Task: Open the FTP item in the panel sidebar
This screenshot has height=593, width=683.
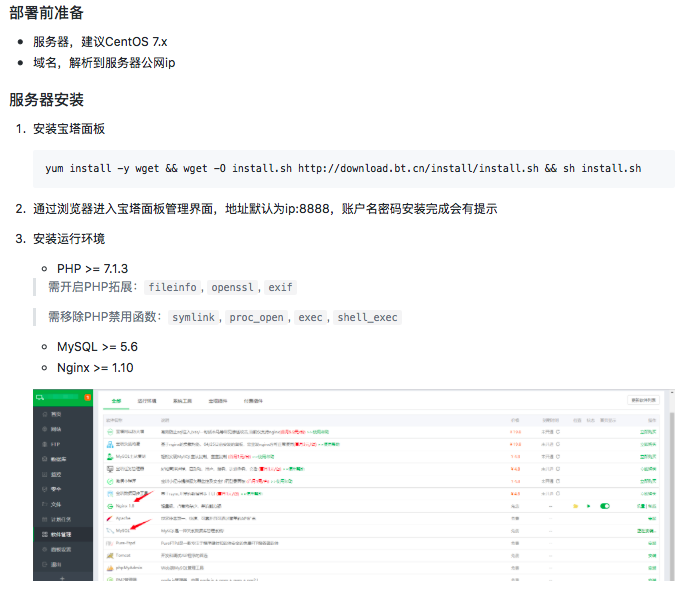Action: [x=63, y=444]
